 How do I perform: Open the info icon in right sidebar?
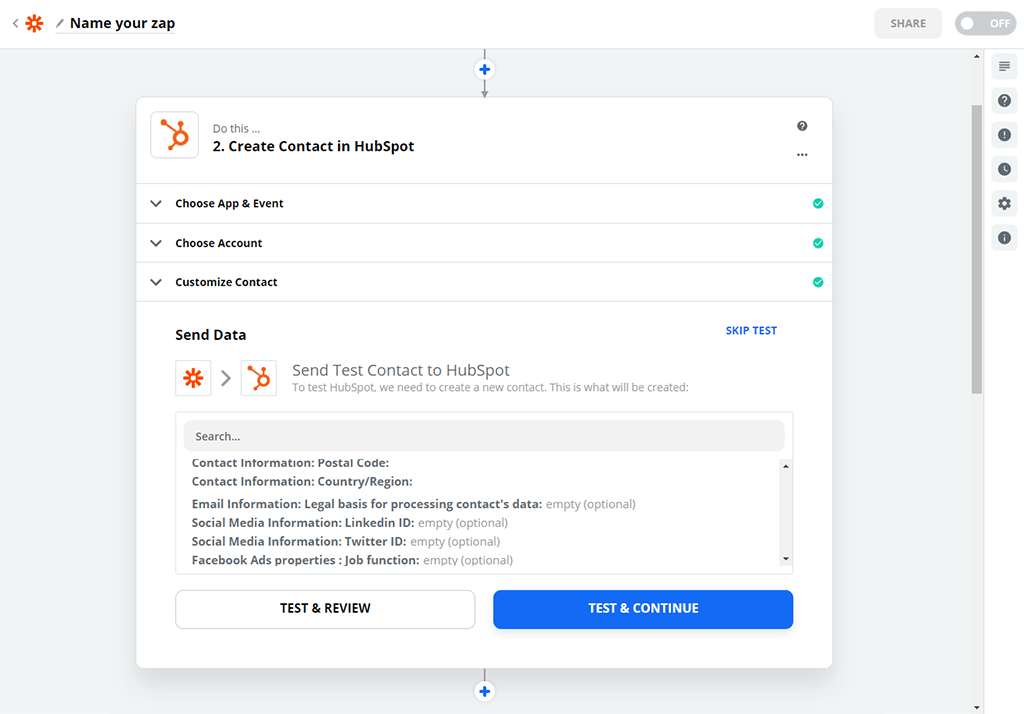tap(1004, 238)
